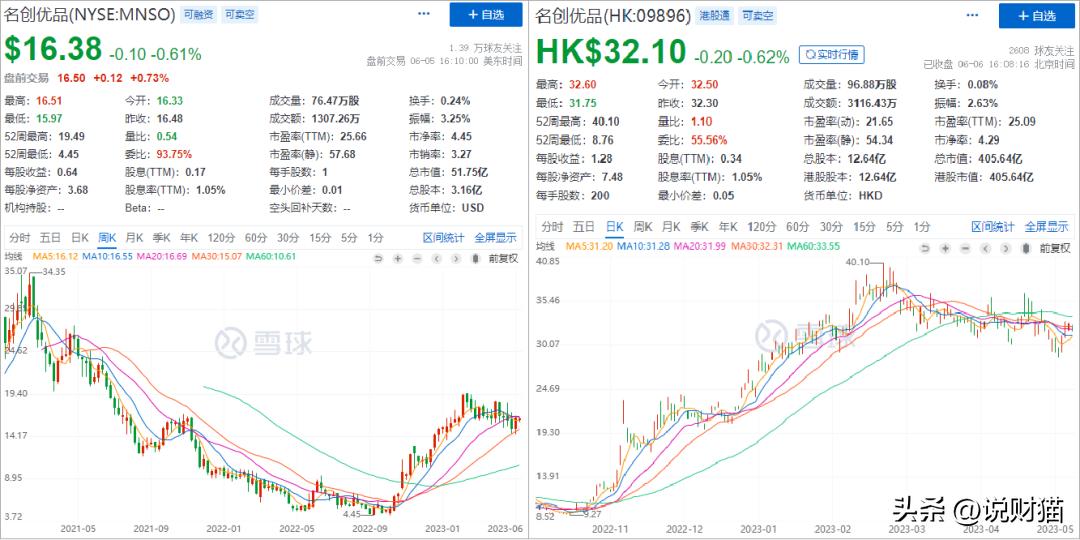Screen dimensions: 1080x540
Task: Select 15分 tab on HK:09896 chart
Action: (864, 227)
